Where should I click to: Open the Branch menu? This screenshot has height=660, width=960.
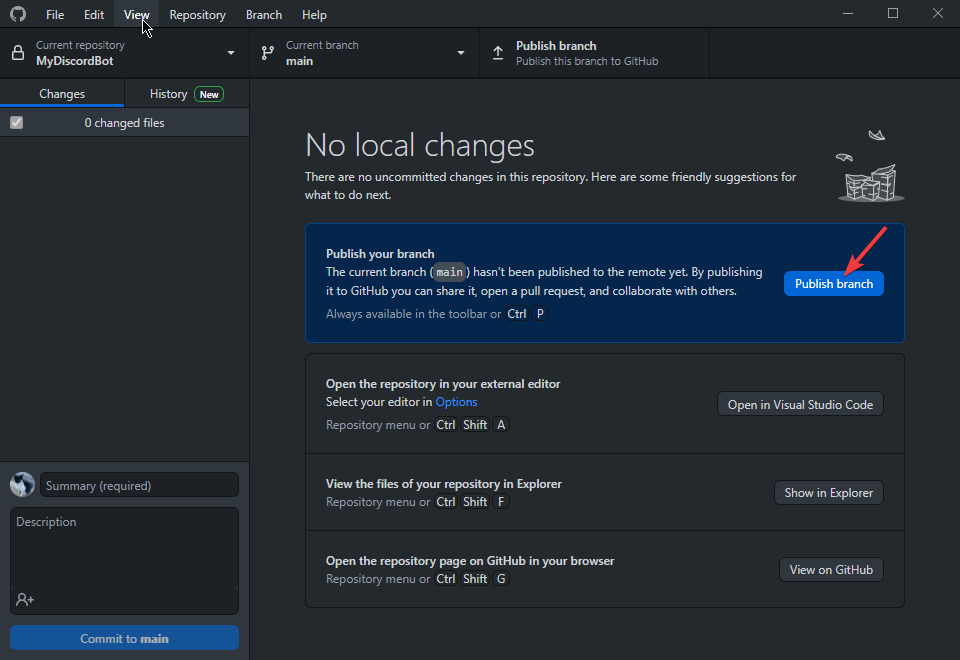coord(263,14)
